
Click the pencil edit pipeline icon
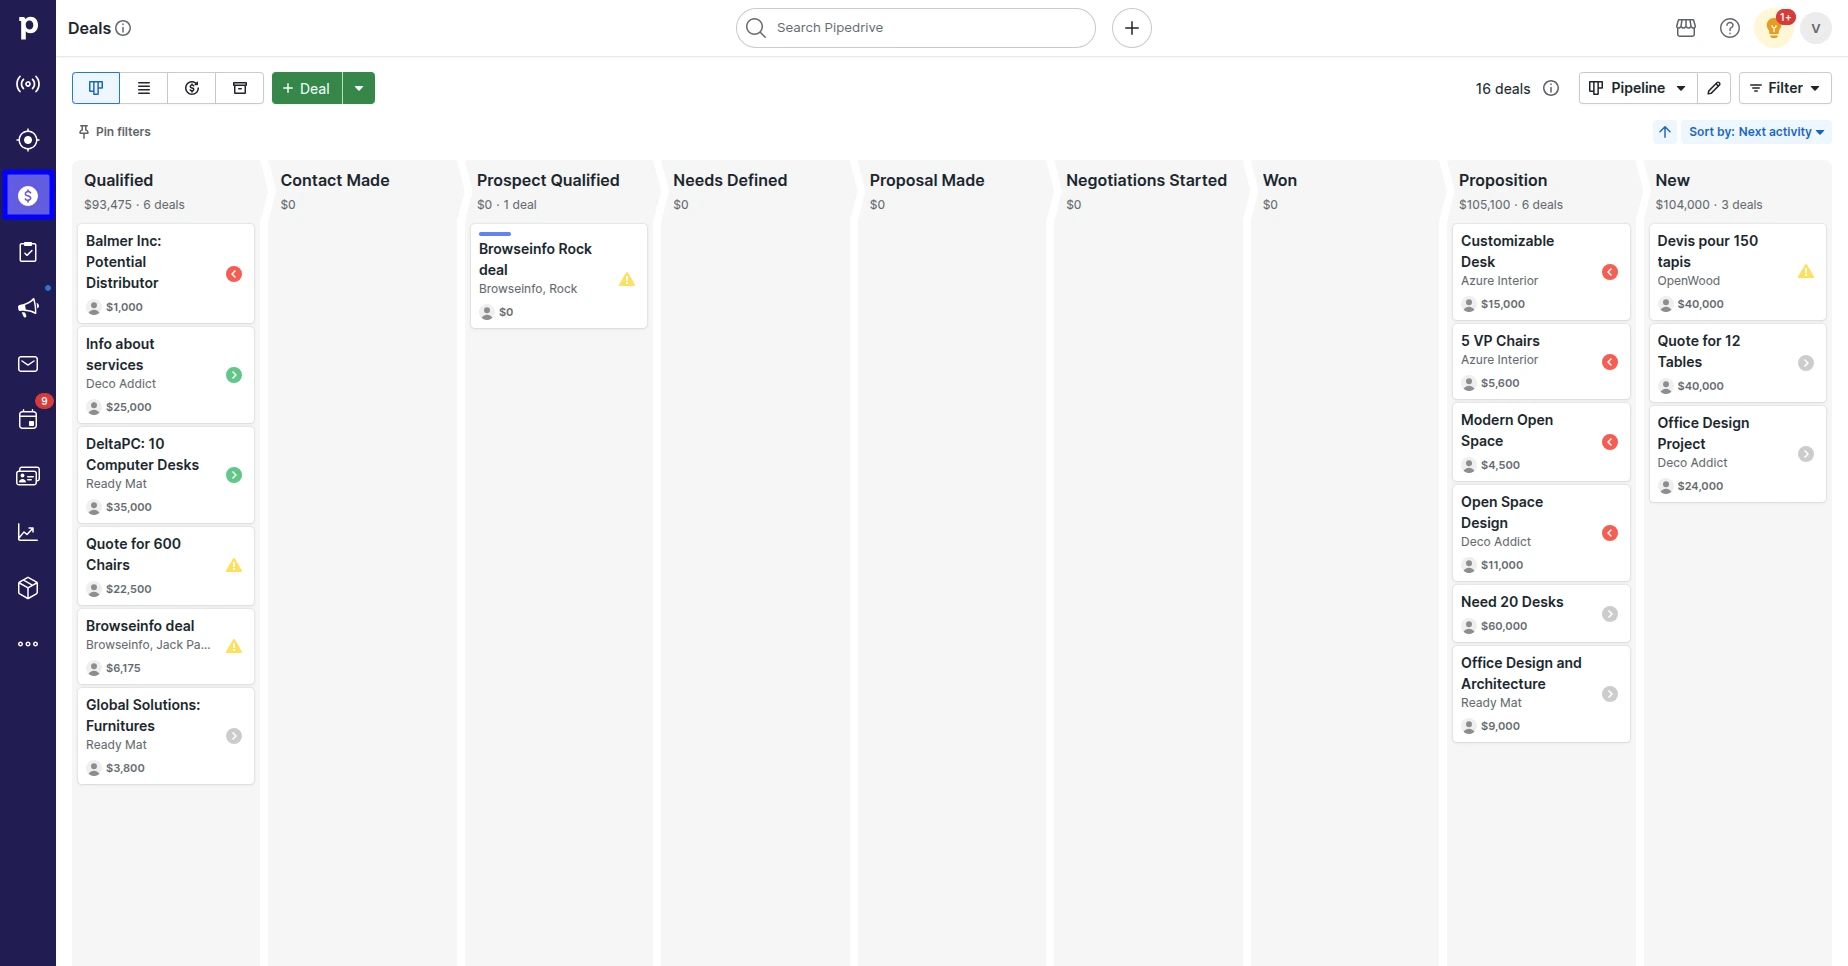coord(1714,88)
